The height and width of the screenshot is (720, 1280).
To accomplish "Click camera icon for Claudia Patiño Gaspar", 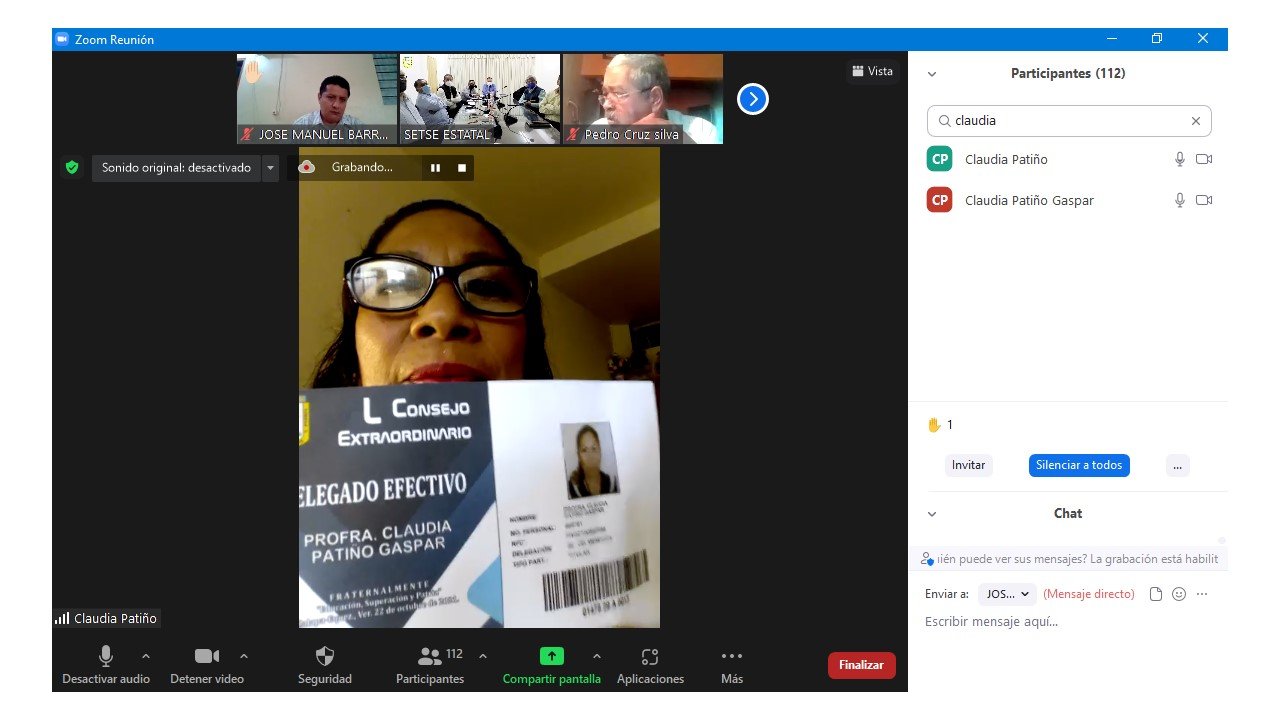I will pos(1204,200).
